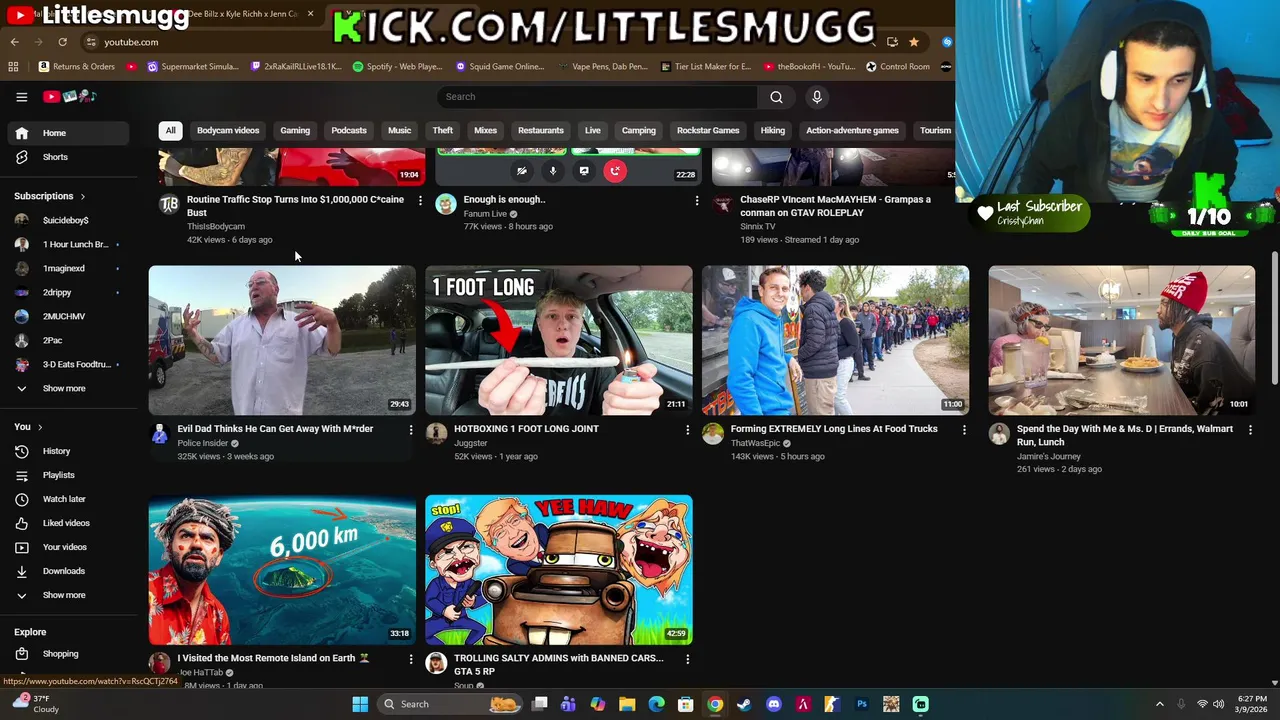Open options for Enough is enough video
1280x720 pixels.
pyautogui.click(x=697, y=201)
